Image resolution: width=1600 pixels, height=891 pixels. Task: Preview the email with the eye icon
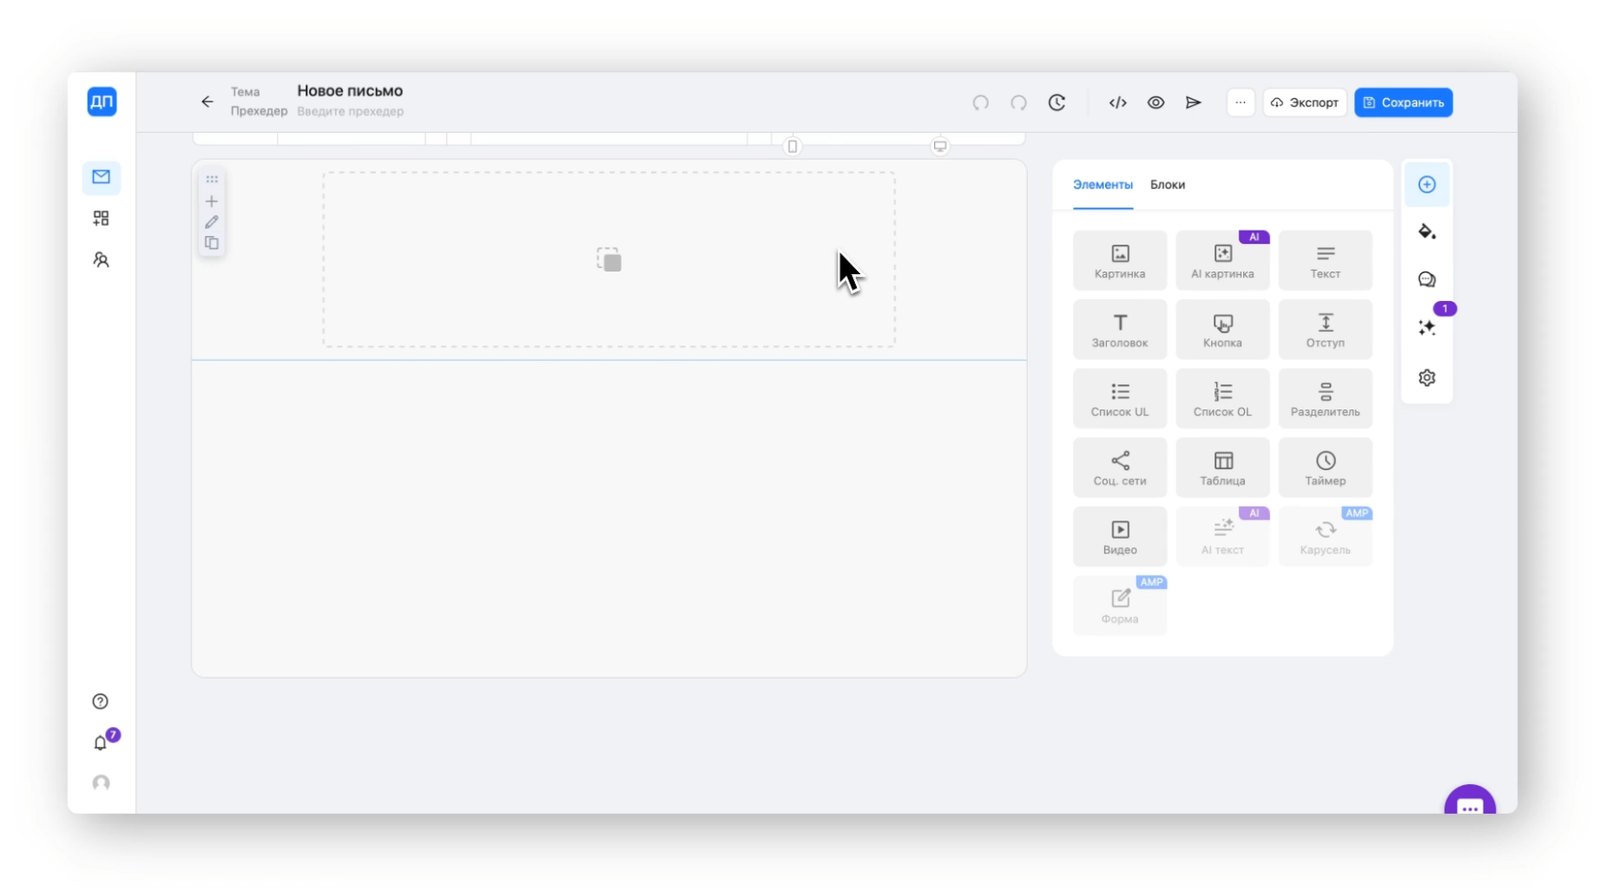click(1156, 102)
